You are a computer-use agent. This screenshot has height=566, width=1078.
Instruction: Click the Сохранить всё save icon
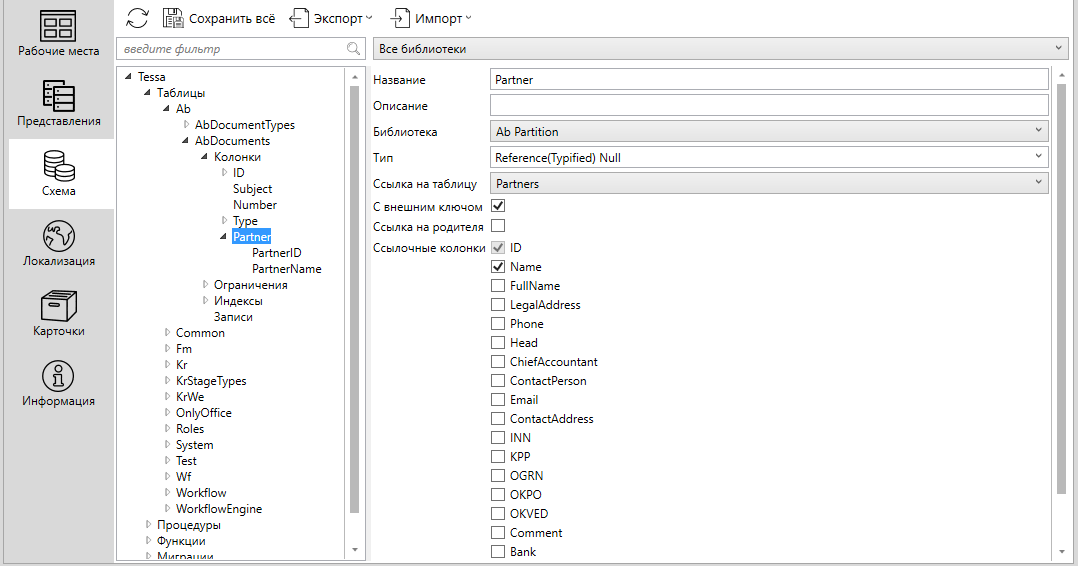click(x=173, y=18)
